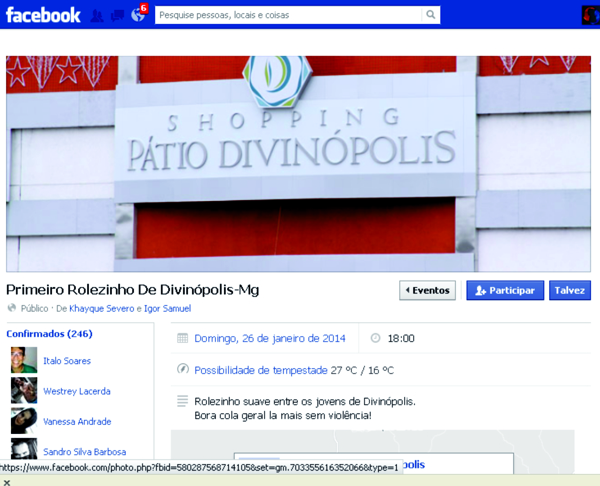This screenshot has width=600, height=486.
Task: Click the description lines icon
Action: (183, 401)
